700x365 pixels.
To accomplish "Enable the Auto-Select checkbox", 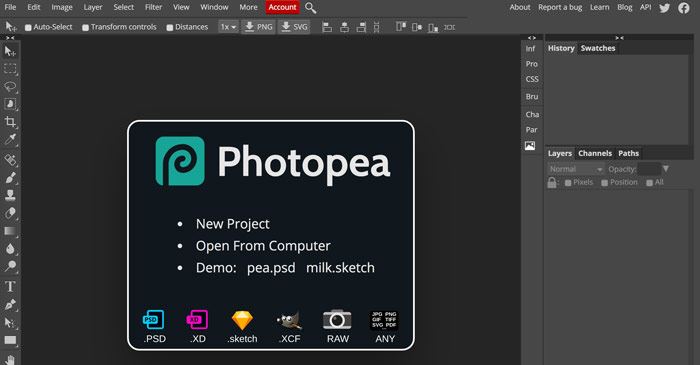I will tap(28, 28).
